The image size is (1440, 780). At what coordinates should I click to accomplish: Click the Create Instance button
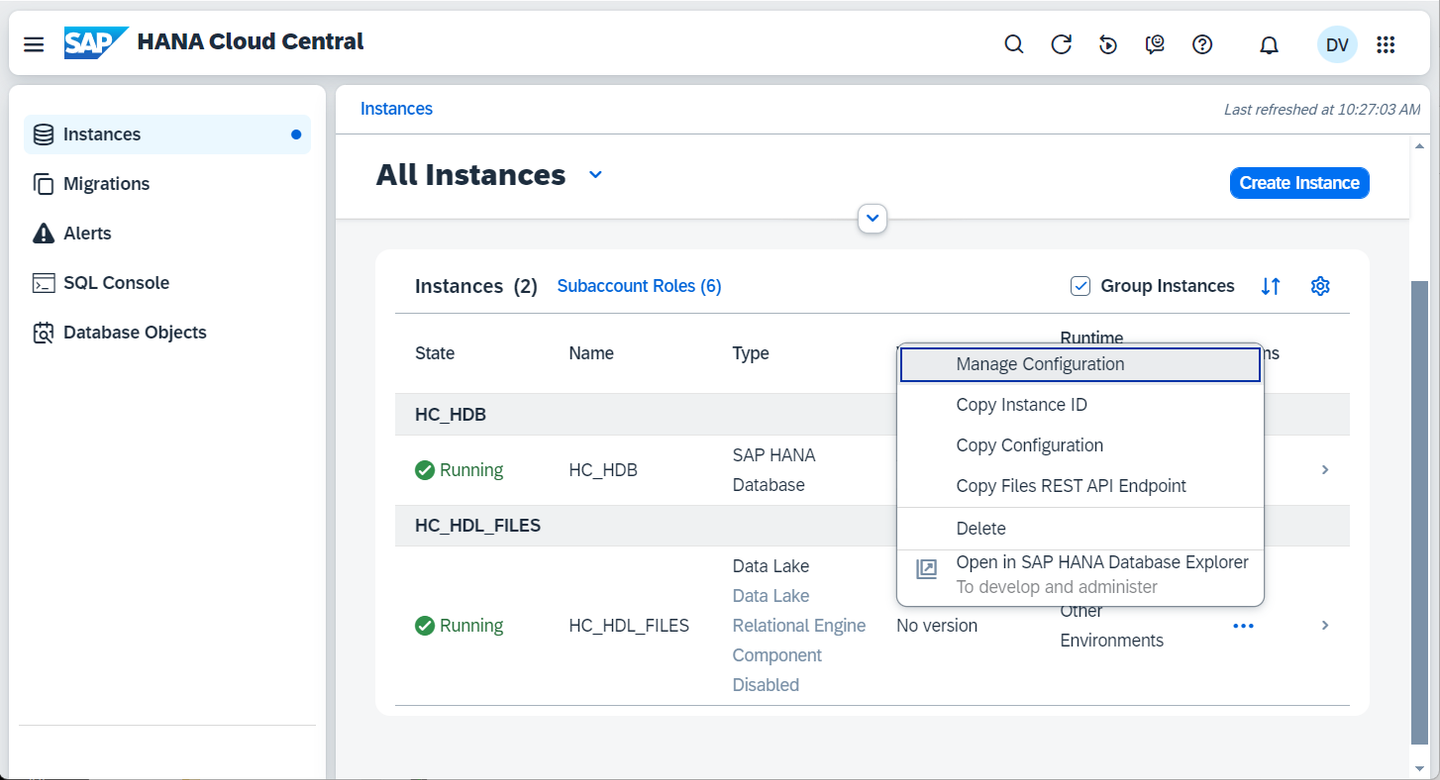(1299, 183)
